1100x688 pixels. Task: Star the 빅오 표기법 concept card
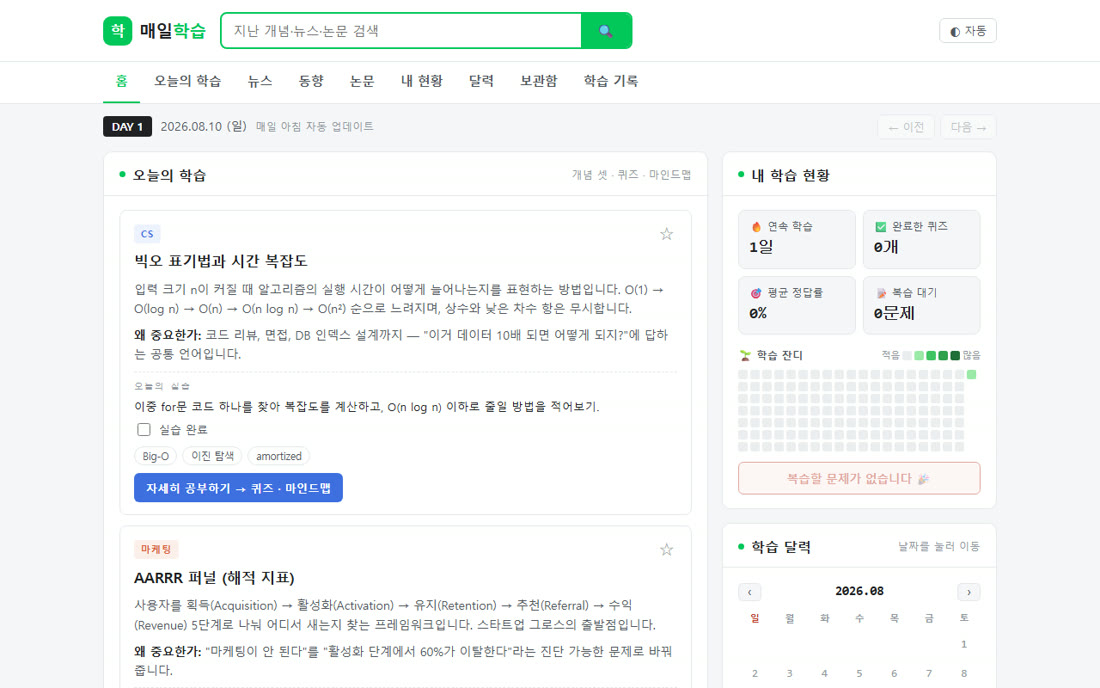[666, 234]
